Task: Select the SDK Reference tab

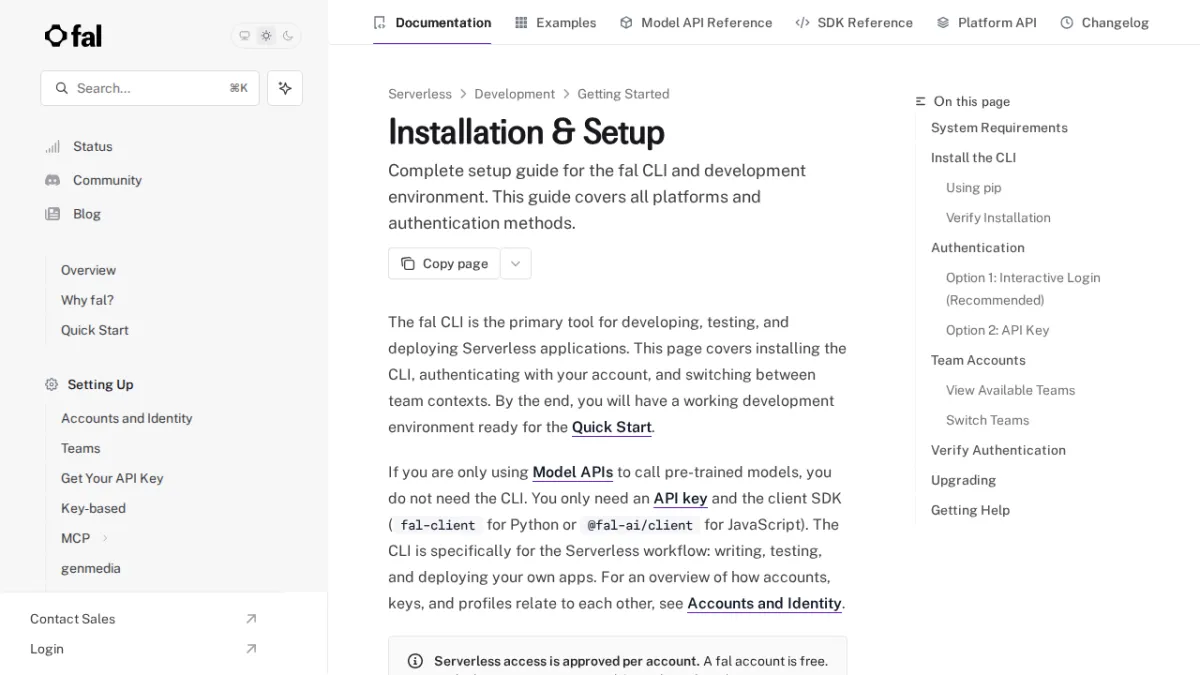Action: [x=854, y=22]
